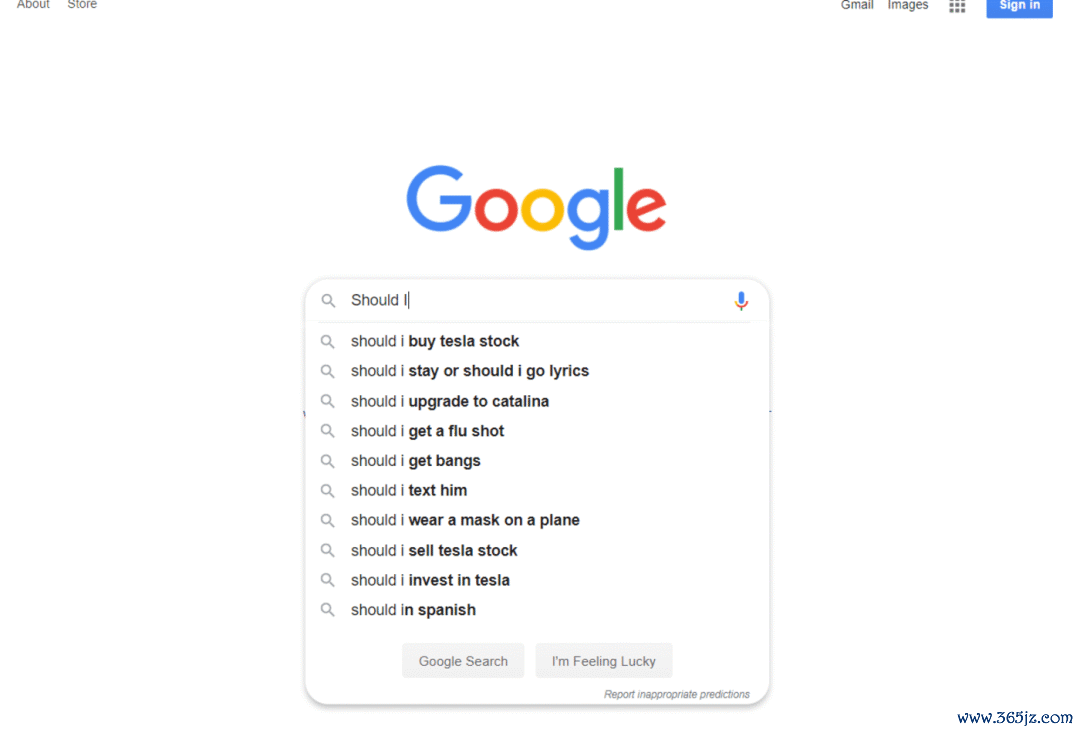Open the Images link
The height and width of the screenshot is (733, 1080).
(908, 6)
